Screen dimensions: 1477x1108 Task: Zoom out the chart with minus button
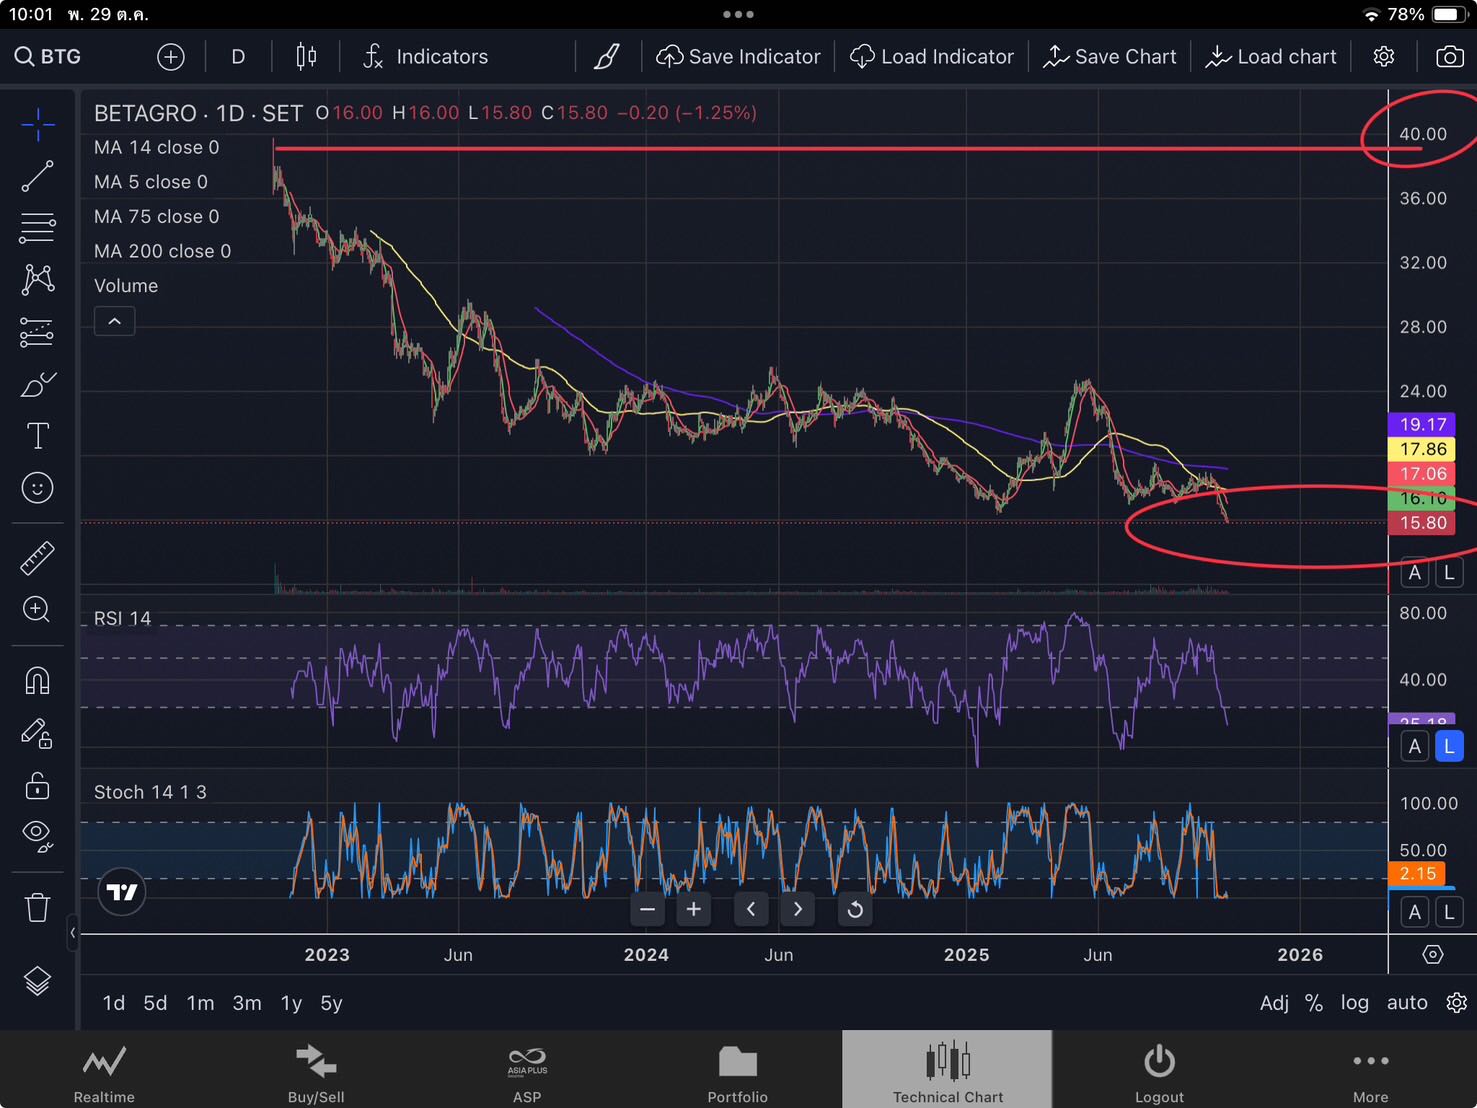click(x=647, y=909)
